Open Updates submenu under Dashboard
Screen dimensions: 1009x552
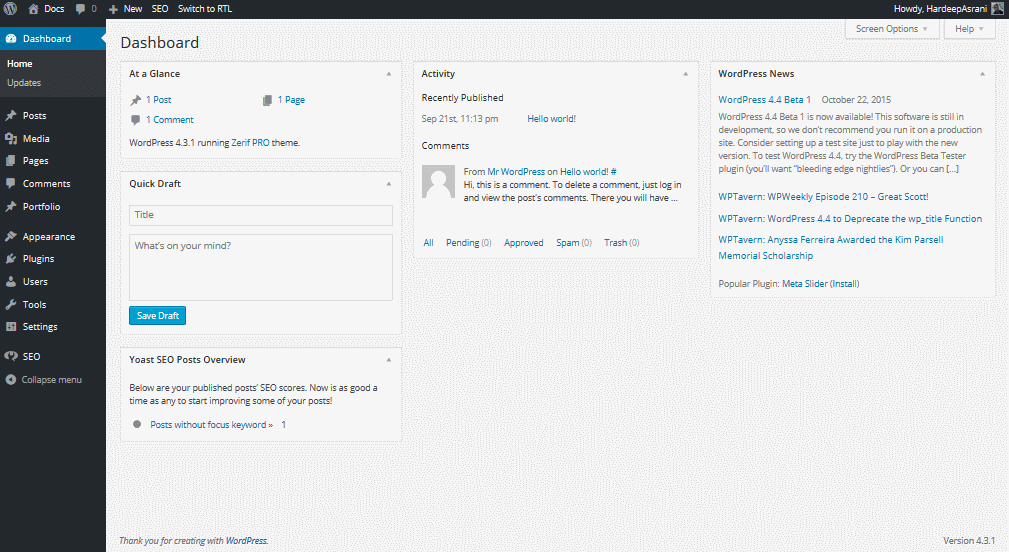pos(24,83)
